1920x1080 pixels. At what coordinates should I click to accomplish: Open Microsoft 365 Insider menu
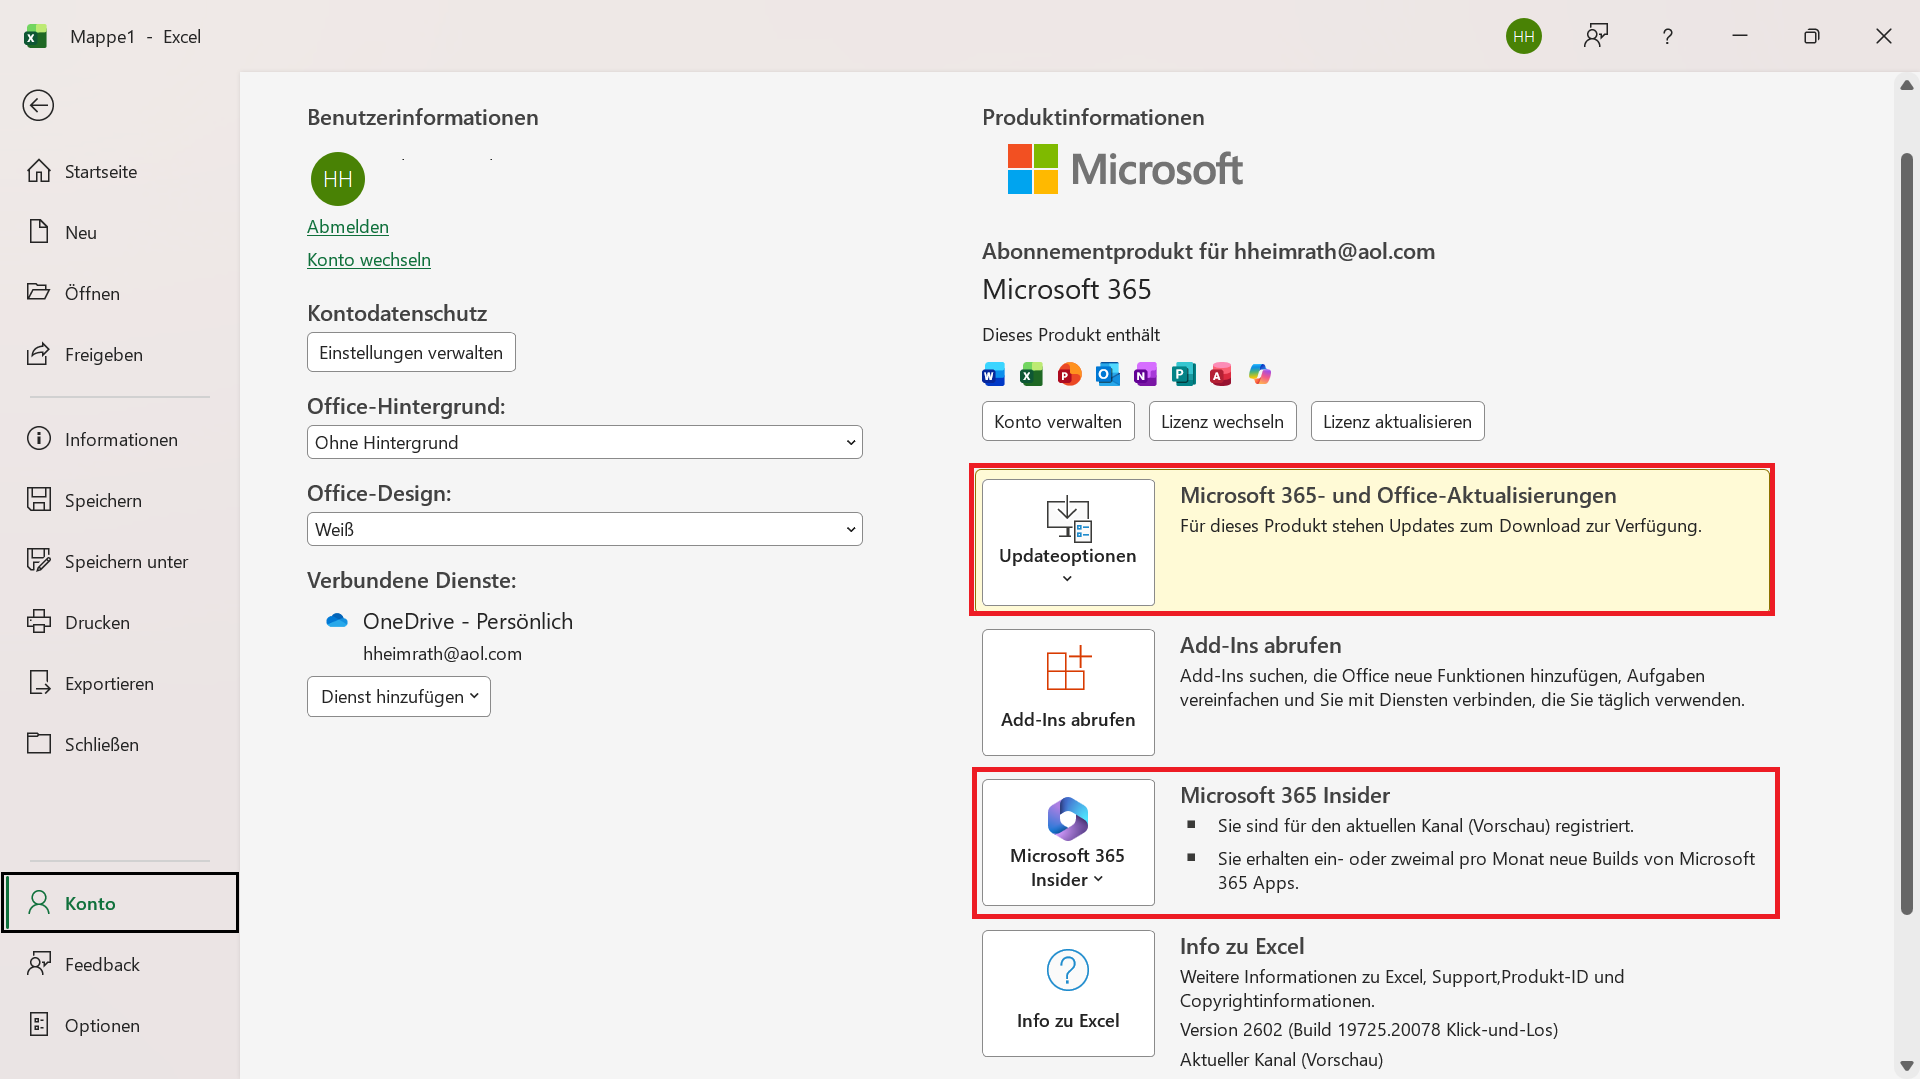(x=1068, y=842)
